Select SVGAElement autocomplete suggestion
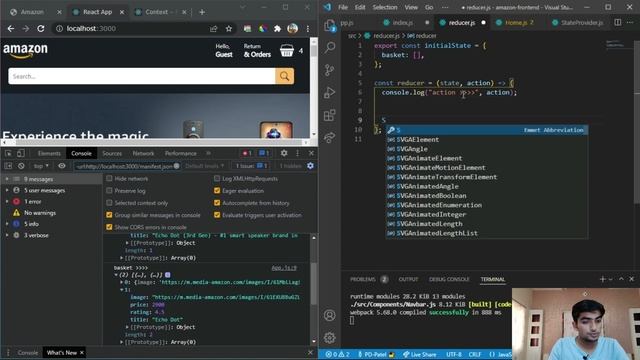 (x=487, y=140)
